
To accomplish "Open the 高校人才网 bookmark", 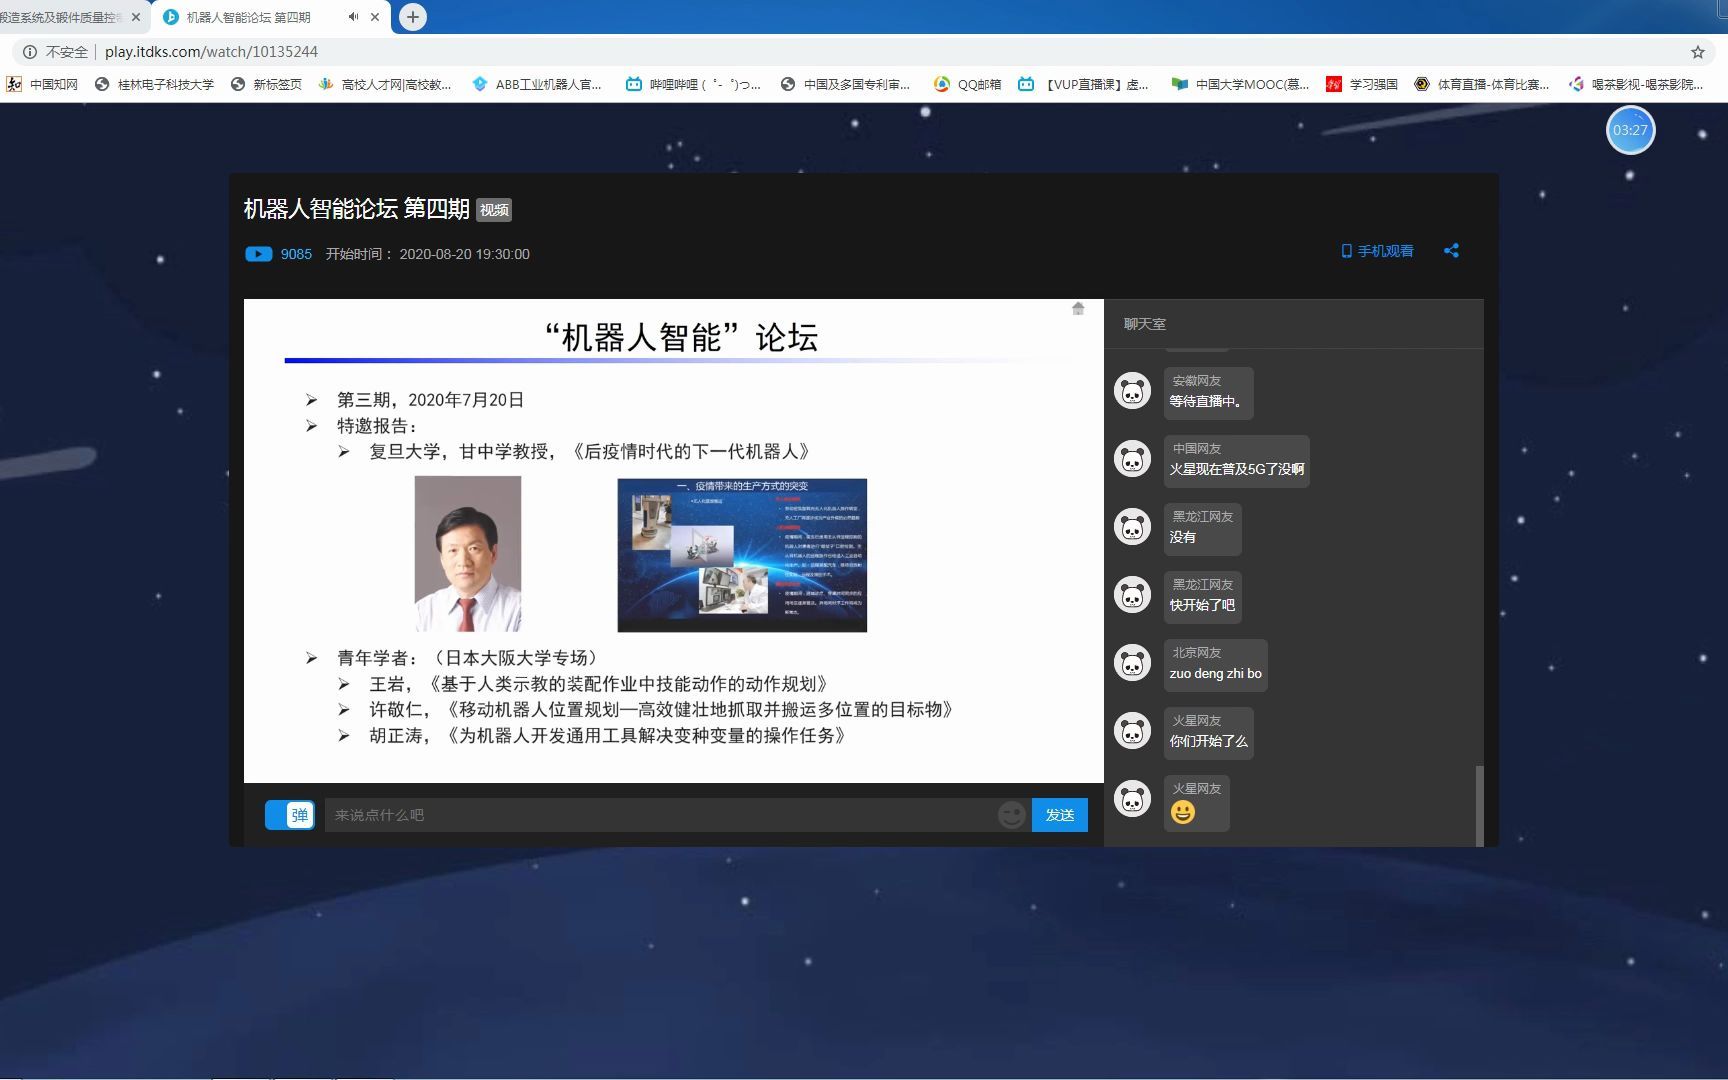I will pyautogui.click(x=385, y=85).
